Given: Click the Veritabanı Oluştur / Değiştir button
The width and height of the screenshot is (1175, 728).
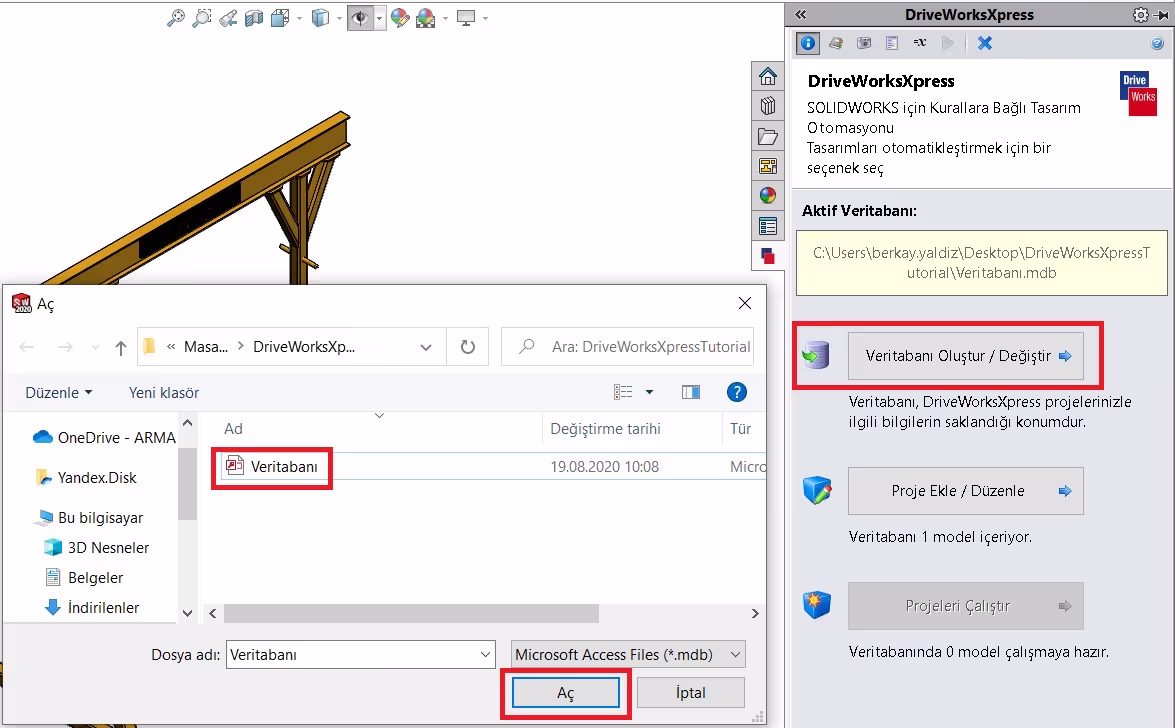Looking at the screenshot, I should 966,355.
